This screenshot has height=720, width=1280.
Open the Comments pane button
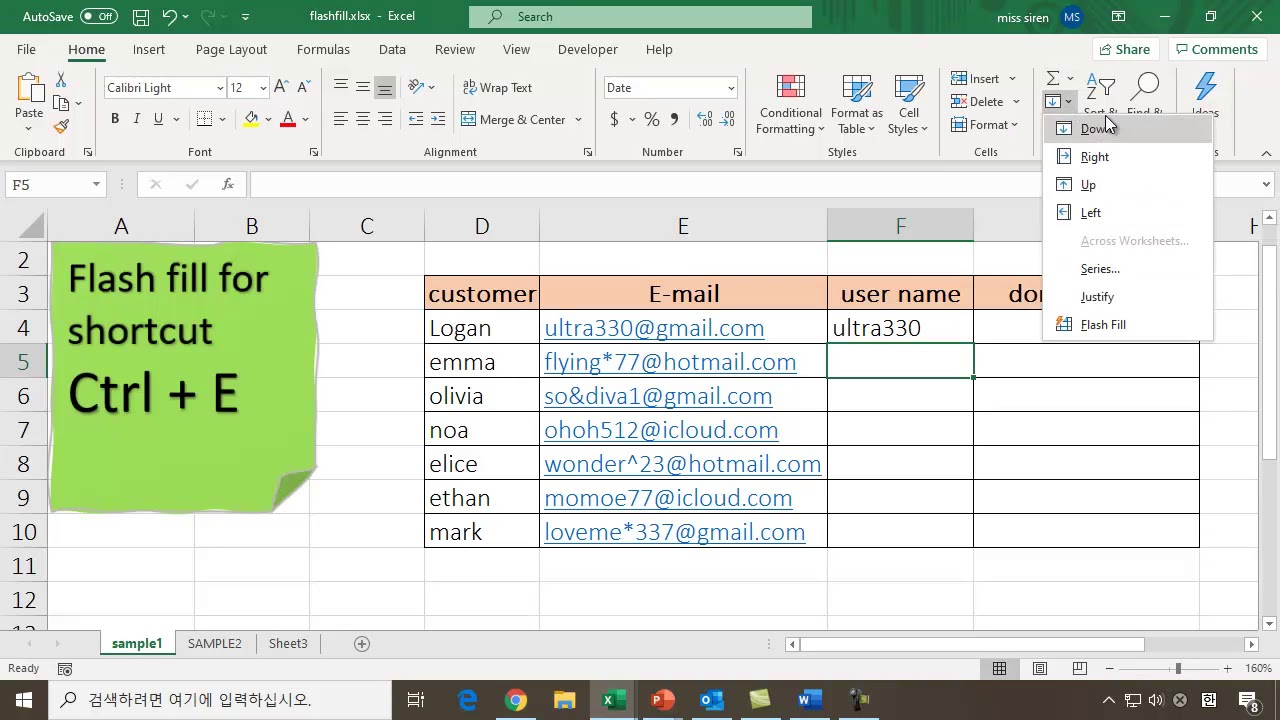[1215, 49]
